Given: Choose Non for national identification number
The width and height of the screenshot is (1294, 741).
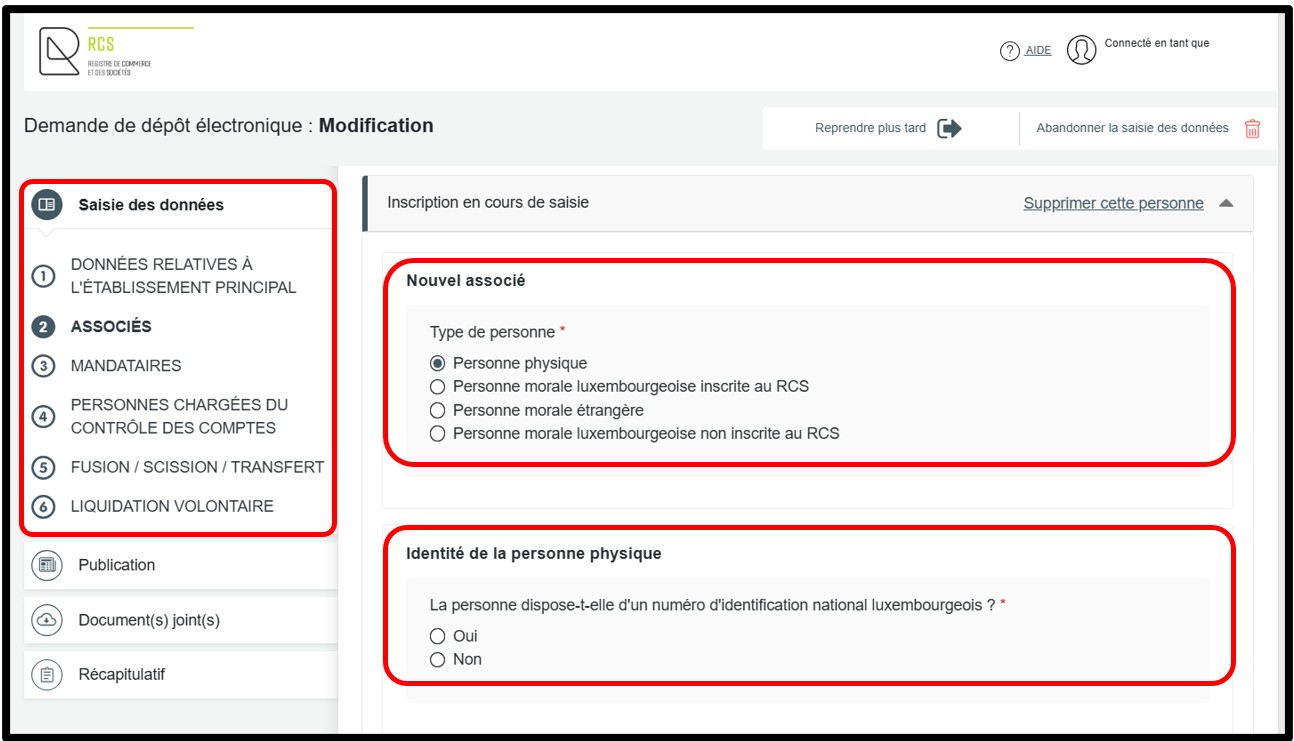Looking at the screenshot, I should coord(437,660).
